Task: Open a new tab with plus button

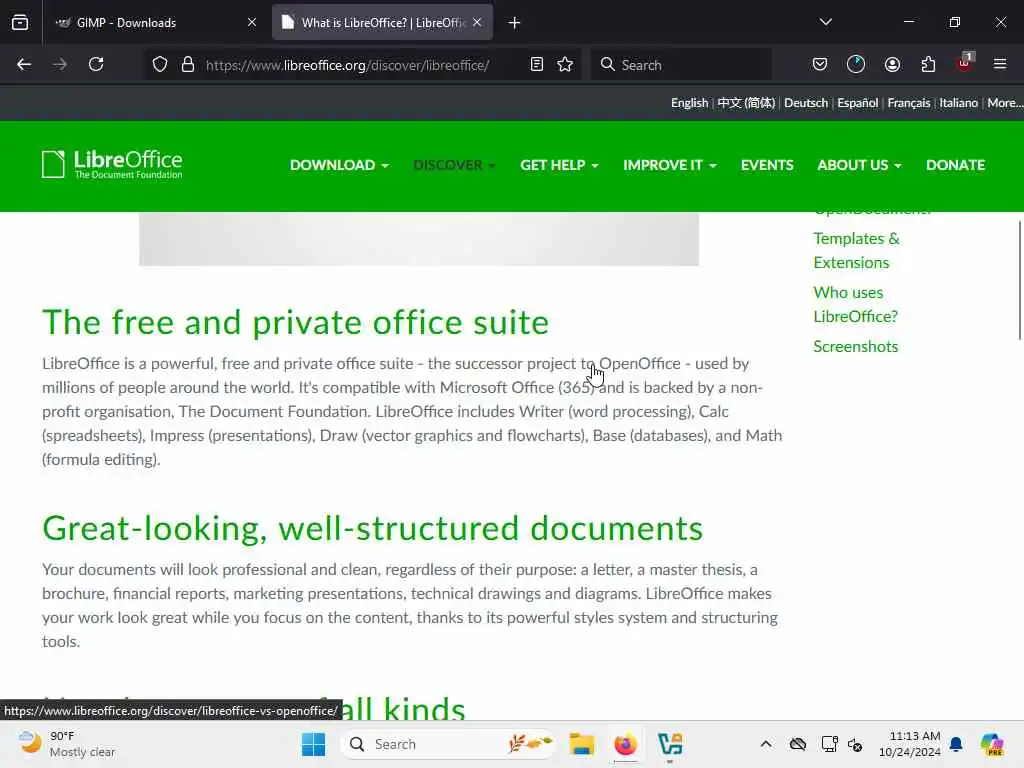Action: click(x=515, y=23)
